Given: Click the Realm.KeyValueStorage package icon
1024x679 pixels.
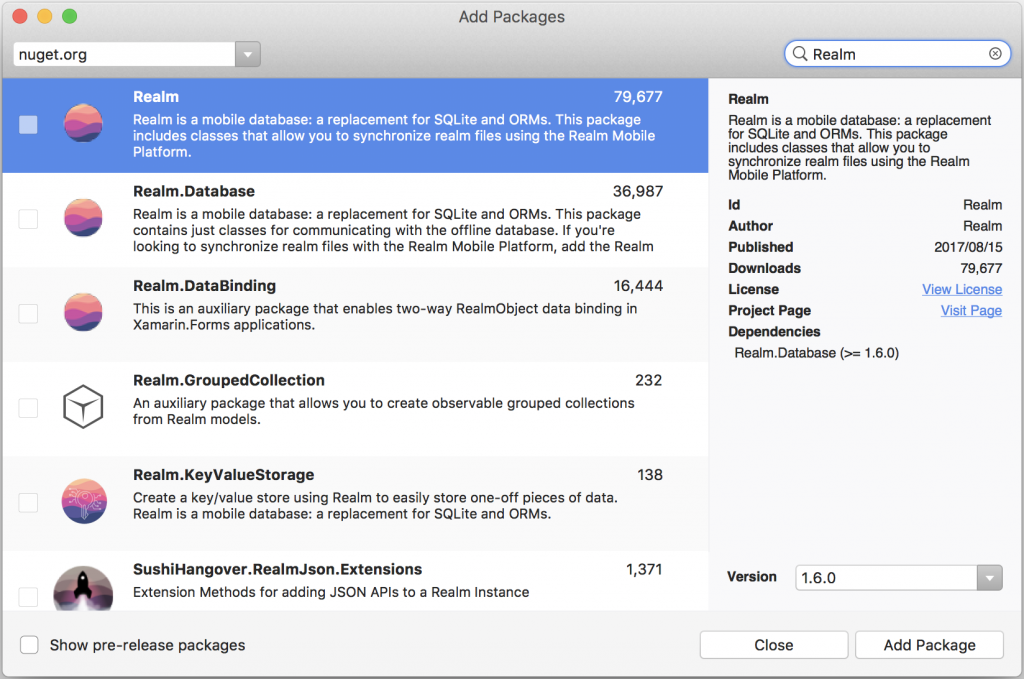Looking at the screenshot, I should [x=84, y=501].
